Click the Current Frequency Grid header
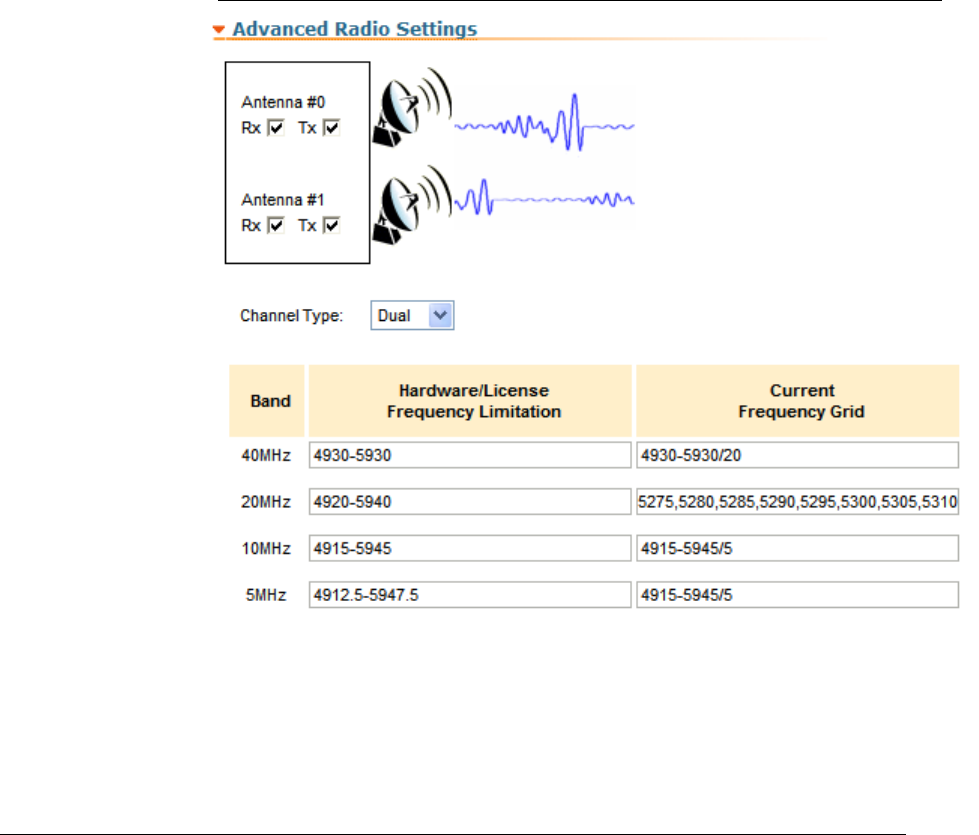Viewport: 979px width, 835px height. (797, 401)
